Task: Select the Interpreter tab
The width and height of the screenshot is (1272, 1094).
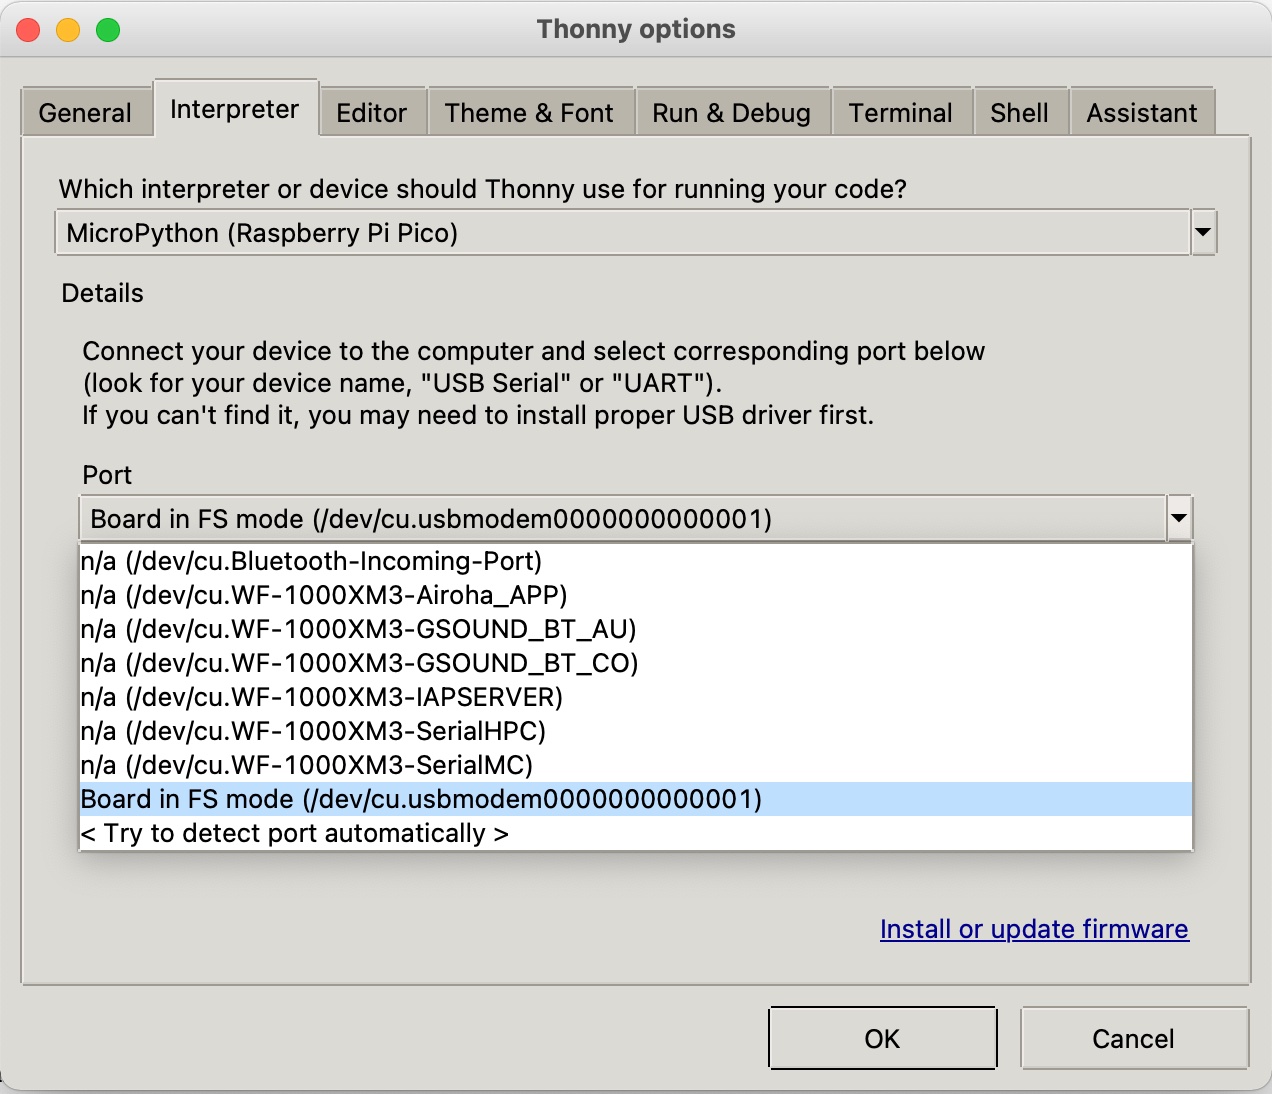Action: click(235, 108)
